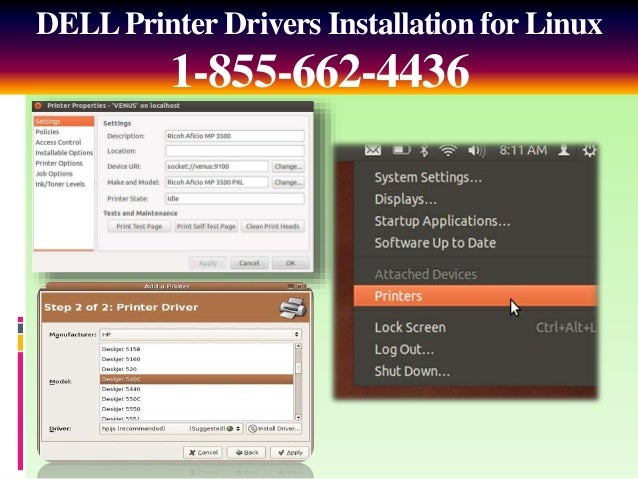
Task: Select Software Up to Date
Action: point(435,243)
